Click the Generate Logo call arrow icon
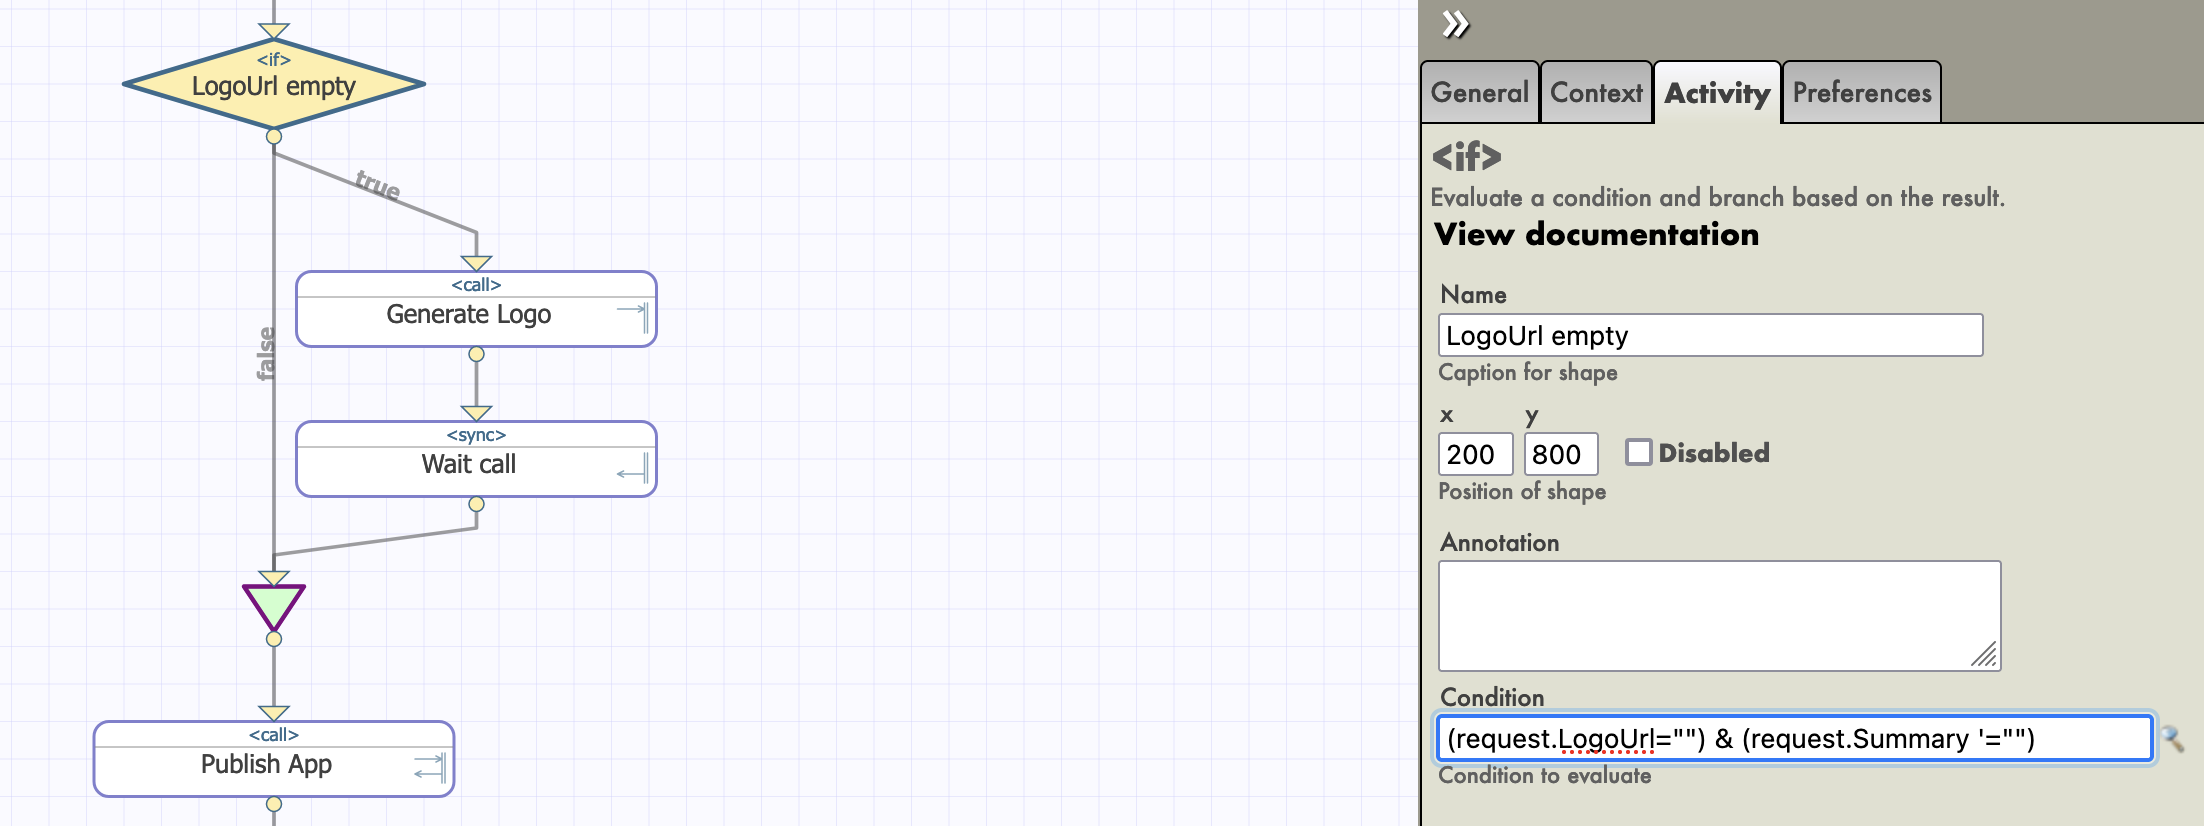2204x826 pixels. [x=633, y=316]
